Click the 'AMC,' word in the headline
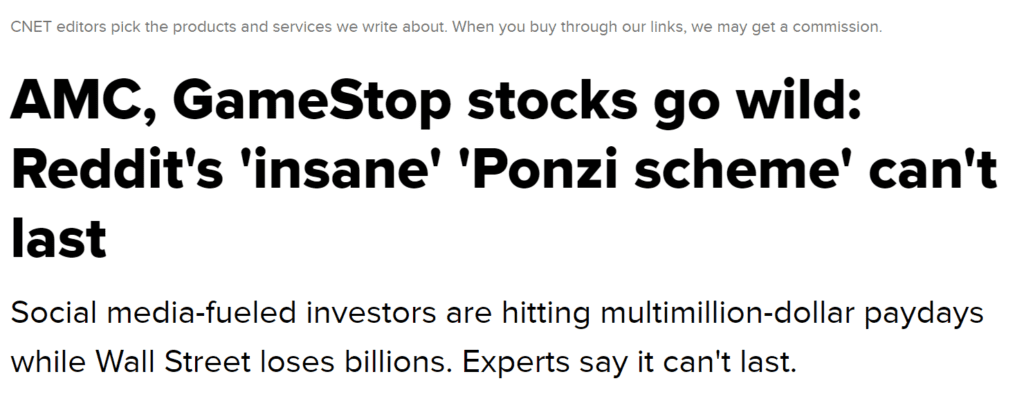The width and height of the screenshot is (1024, 399). pos(84,100)
